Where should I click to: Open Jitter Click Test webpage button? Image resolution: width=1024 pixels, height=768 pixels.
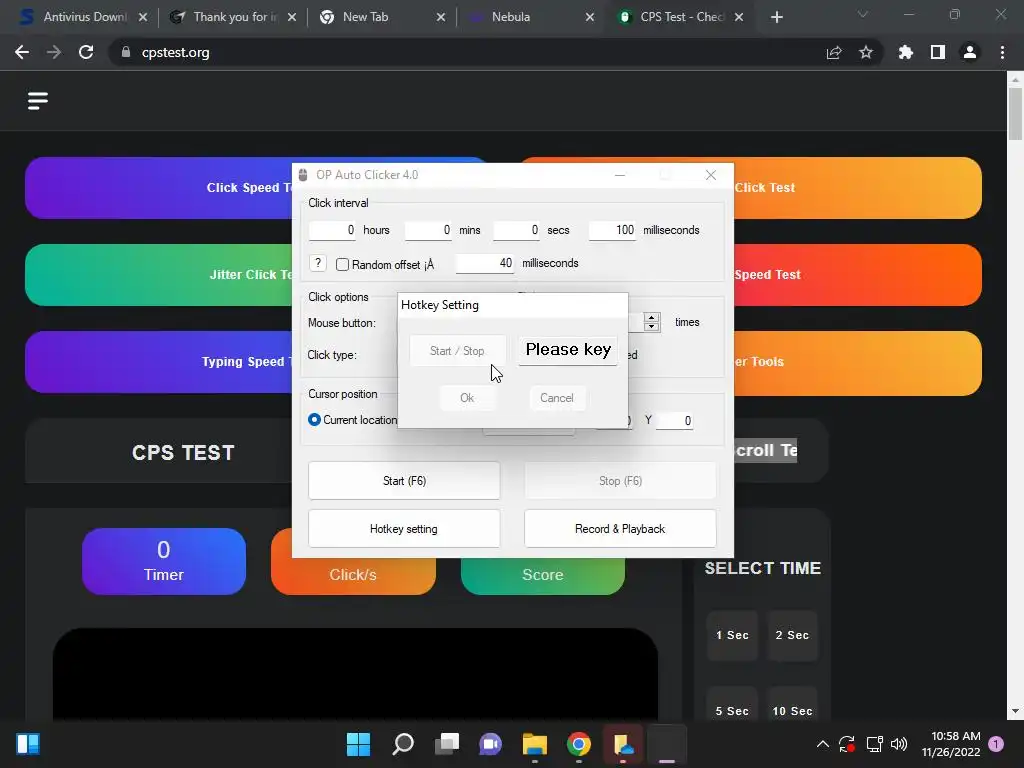point(159,274)
